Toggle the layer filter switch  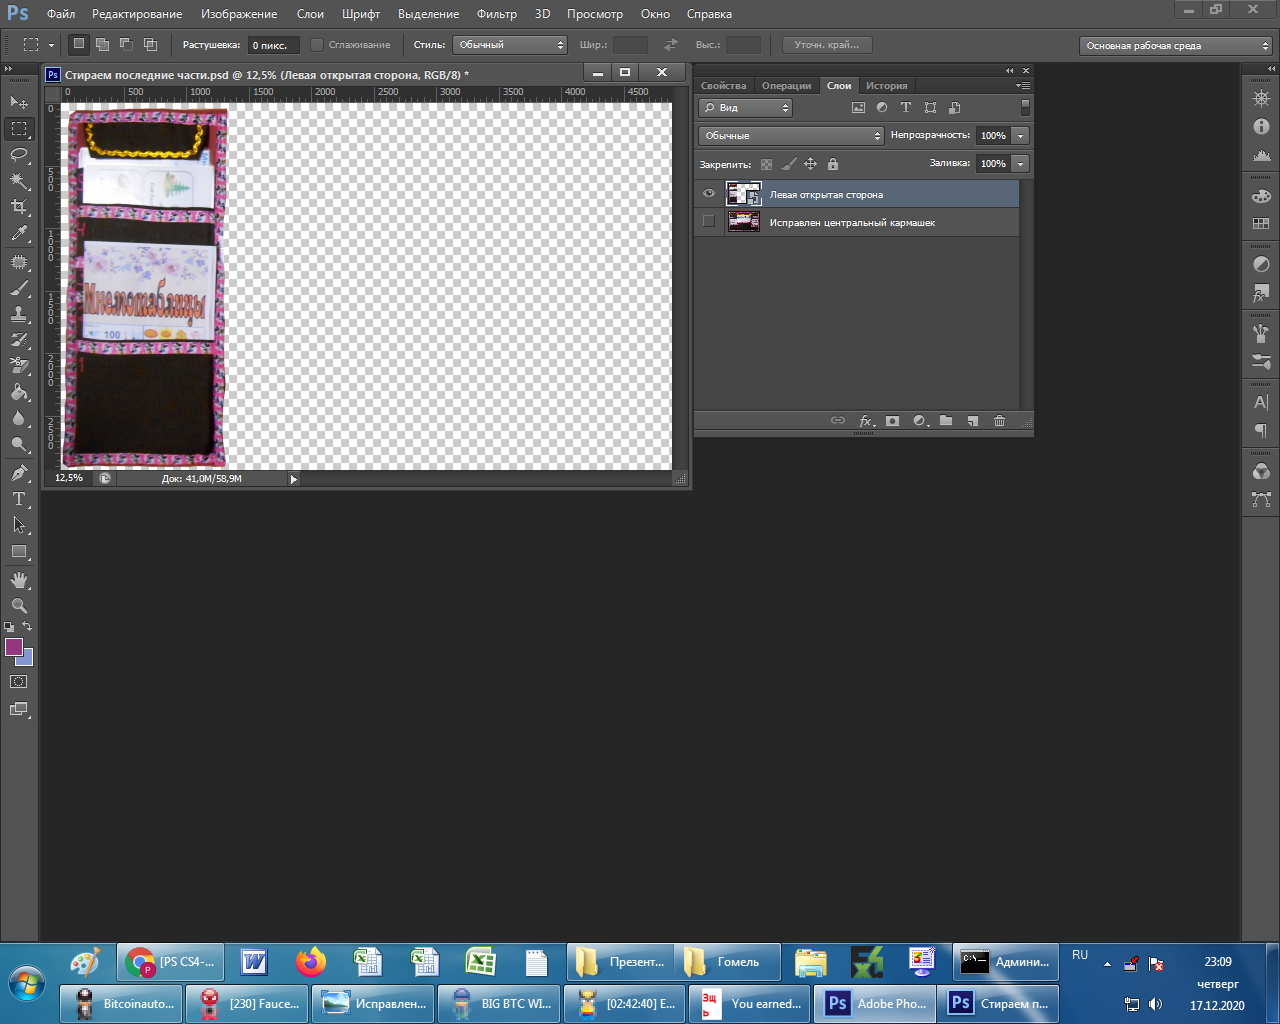point(1025,107)
